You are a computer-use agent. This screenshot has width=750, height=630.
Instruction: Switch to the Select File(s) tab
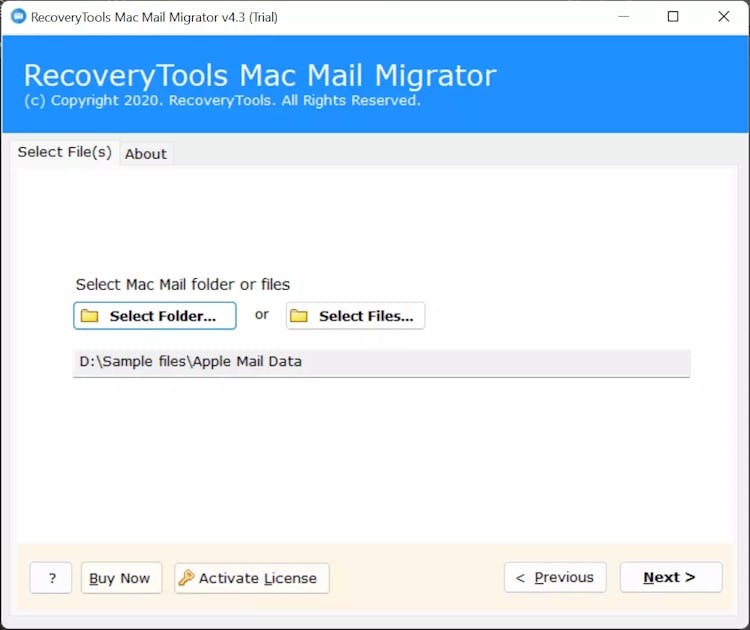[65, 152]
